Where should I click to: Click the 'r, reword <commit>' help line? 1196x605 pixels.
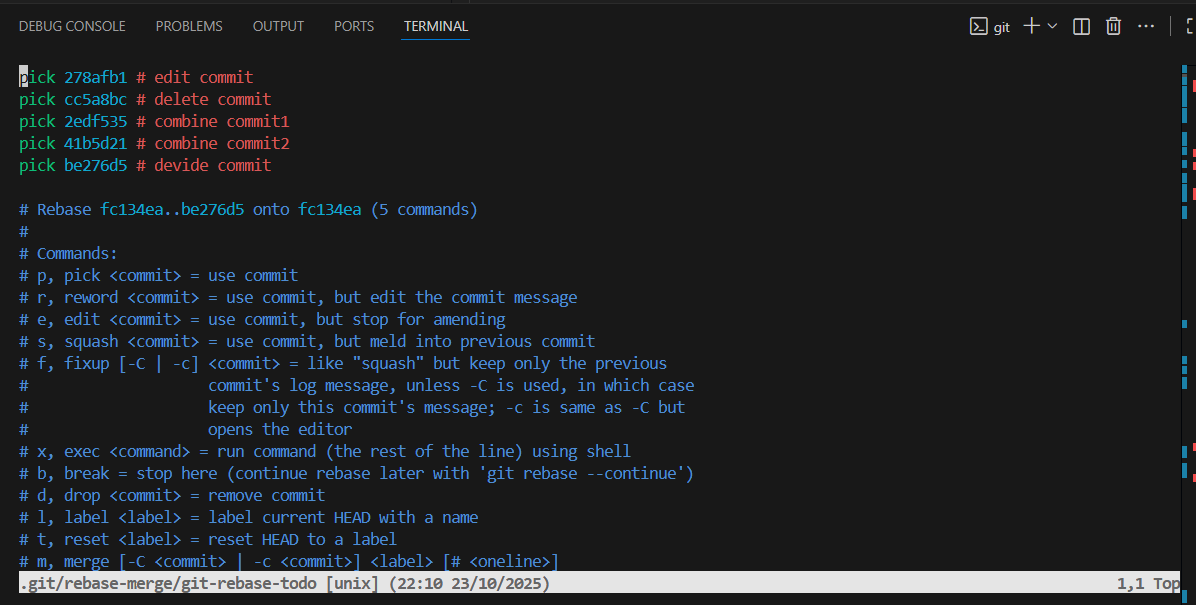tap(298, 298)
